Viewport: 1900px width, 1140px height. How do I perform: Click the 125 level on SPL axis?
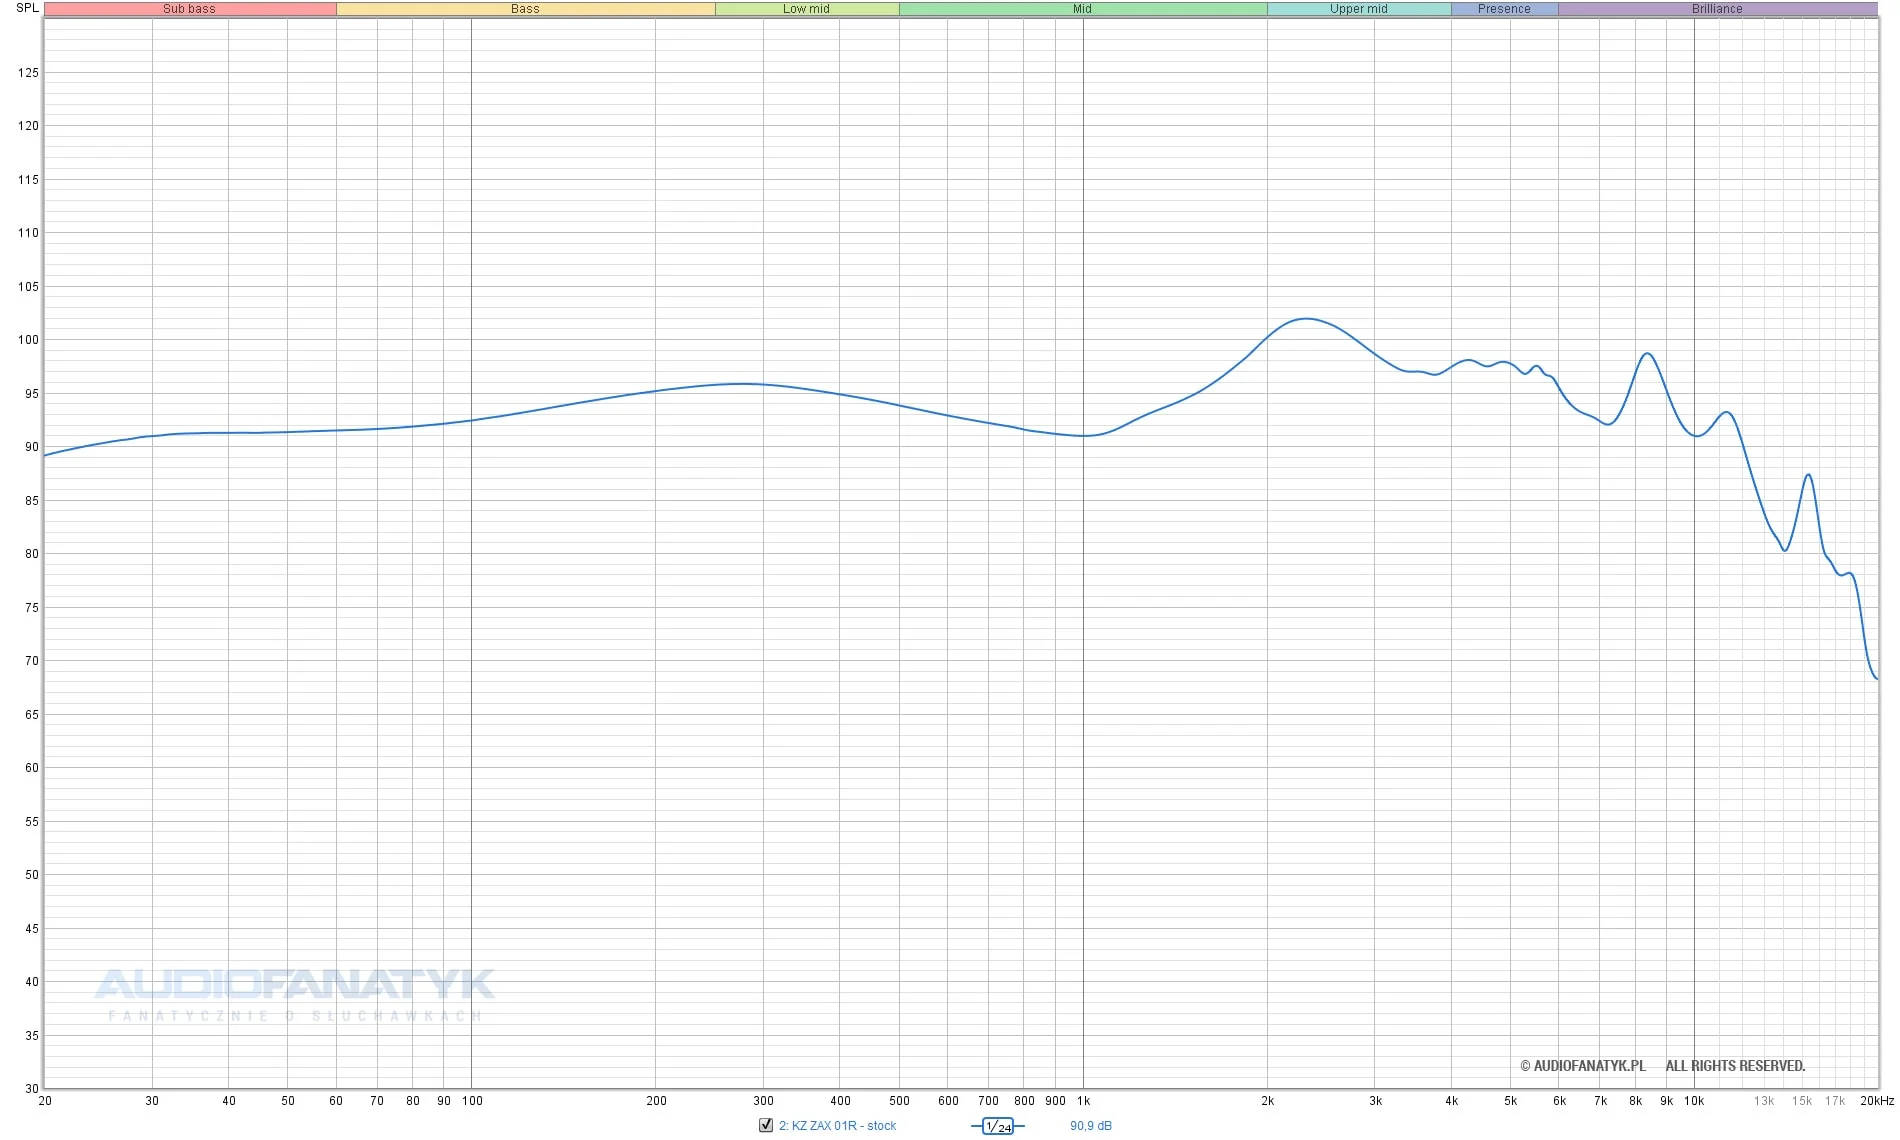(x=28, y=73)
